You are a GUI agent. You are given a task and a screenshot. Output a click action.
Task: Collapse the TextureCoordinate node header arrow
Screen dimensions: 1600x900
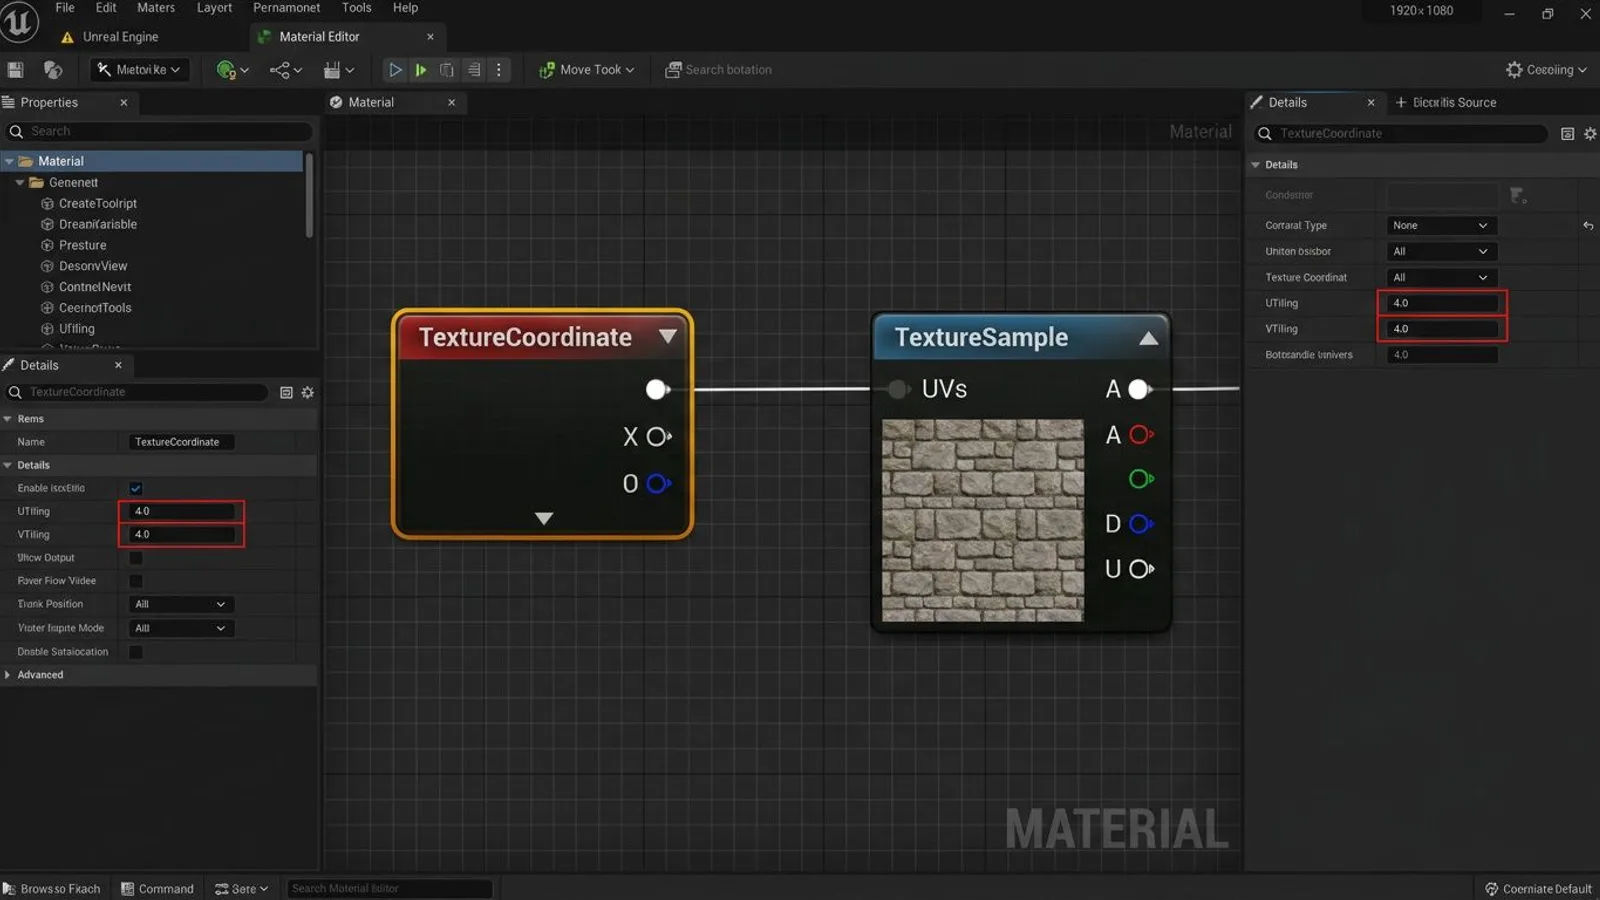click(668, 336)
